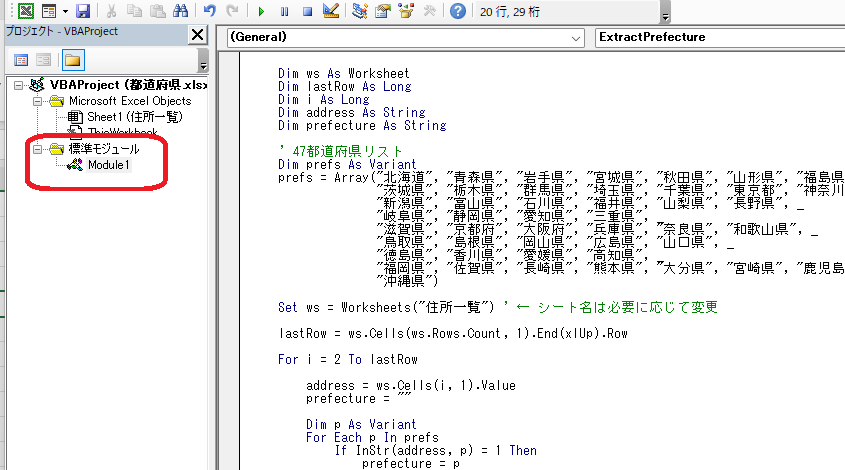845x470 pixels.
Task: Open VBA Help question mark icon
Action: 457,11
